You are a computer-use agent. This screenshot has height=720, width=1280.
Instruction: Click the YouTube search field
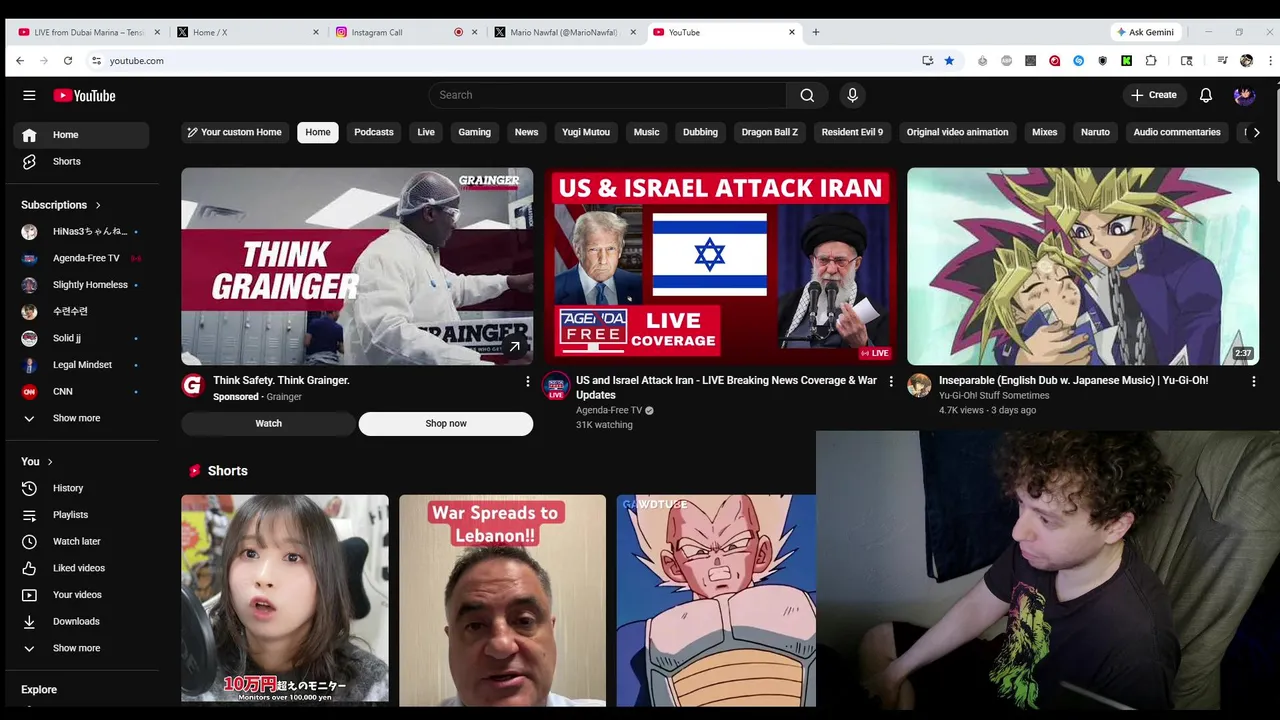tap(608, 95)
